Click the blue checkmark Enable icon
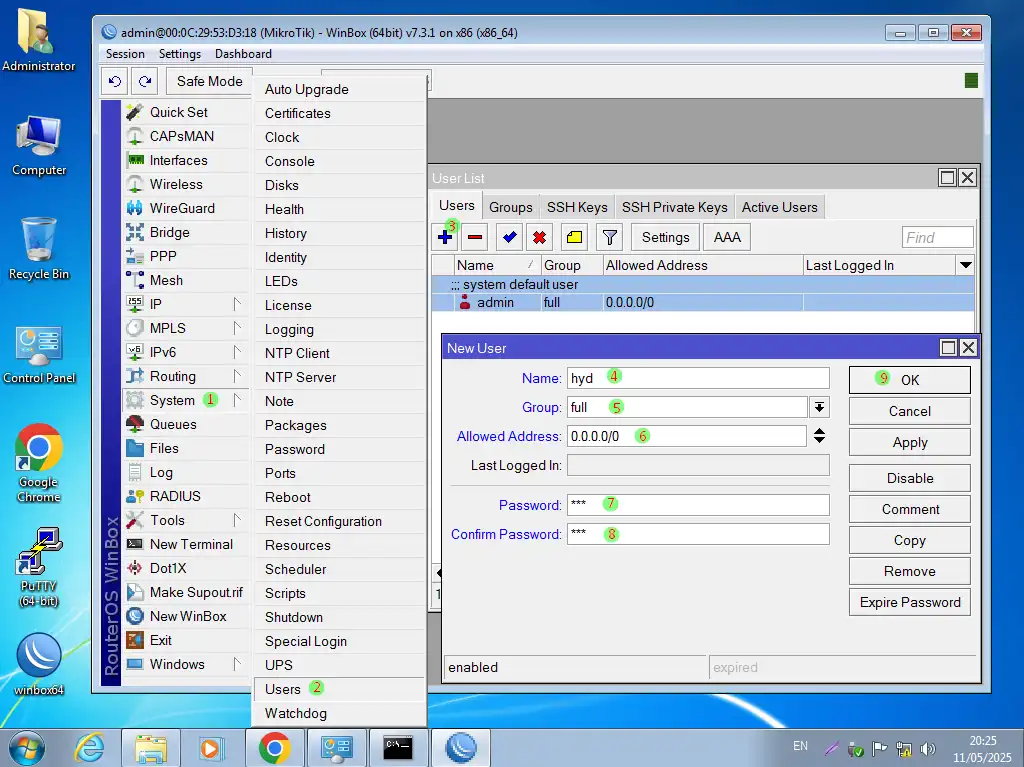The height and width of the screenshot is (767, 1024). click(509, 237)
